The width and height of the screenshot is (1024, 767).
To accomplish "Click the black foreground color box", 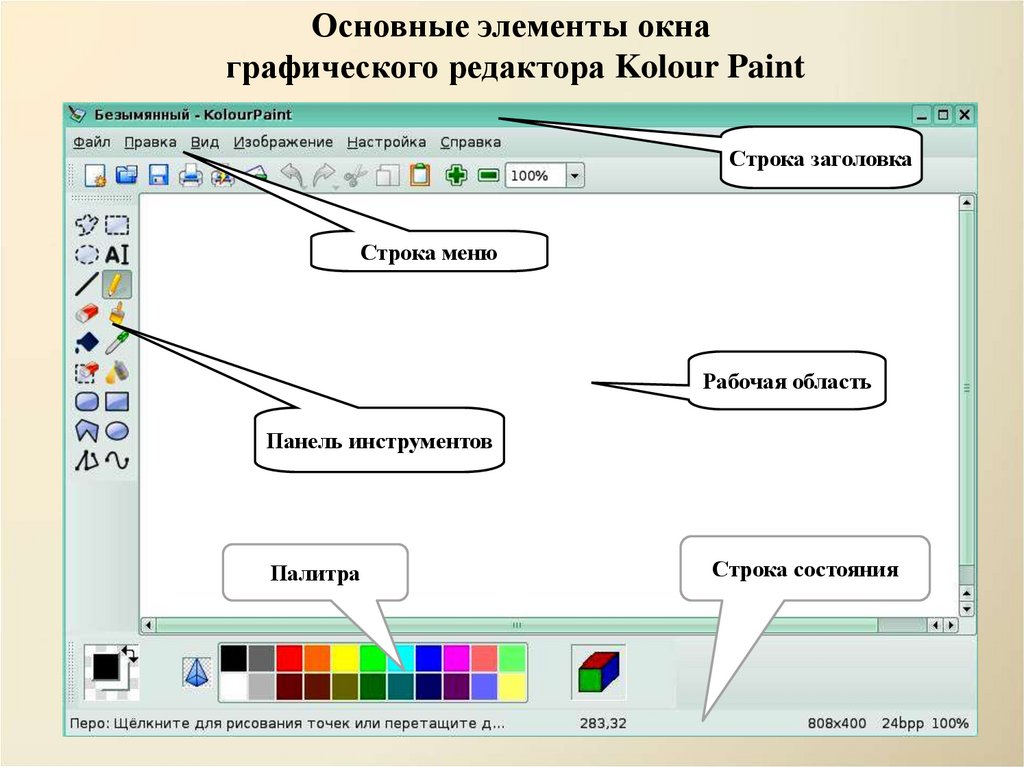I will tap(105, 666).
